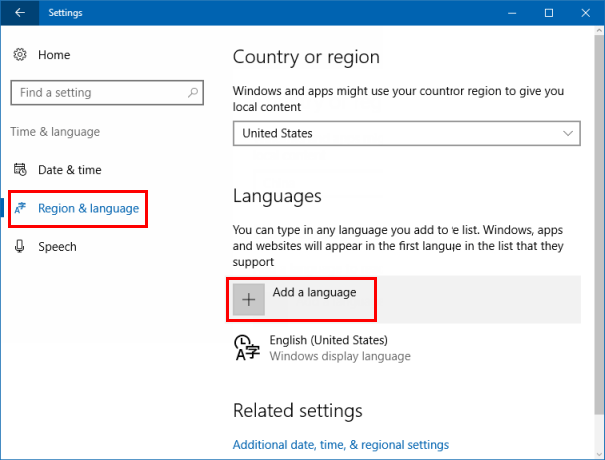
Task: Open the Date & time page
Action: (x=69, y=170)
